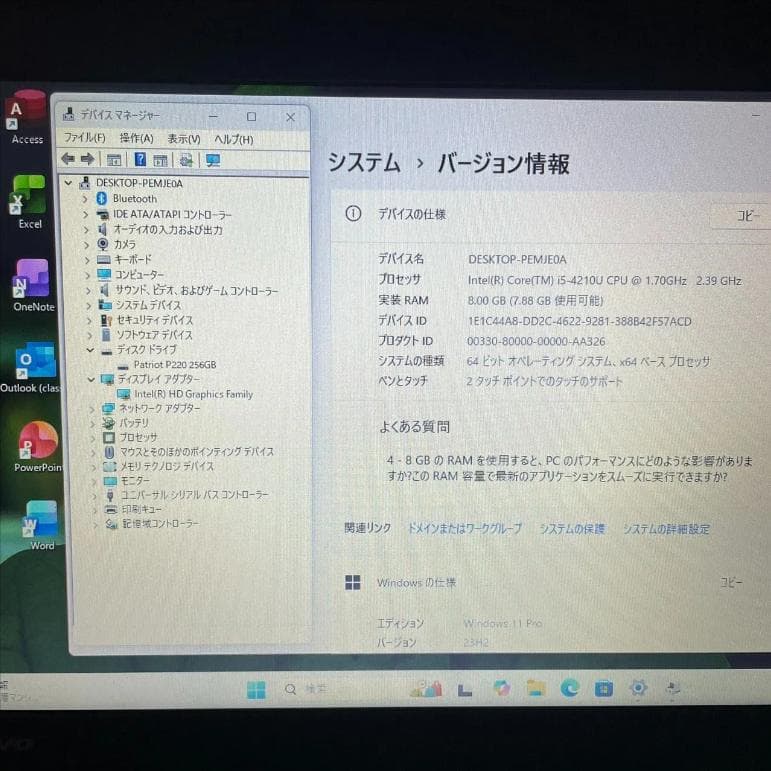This screenshot has height=771, width=771.
Task: Click the Device Manager title bar icon
Action: (69, 114)
